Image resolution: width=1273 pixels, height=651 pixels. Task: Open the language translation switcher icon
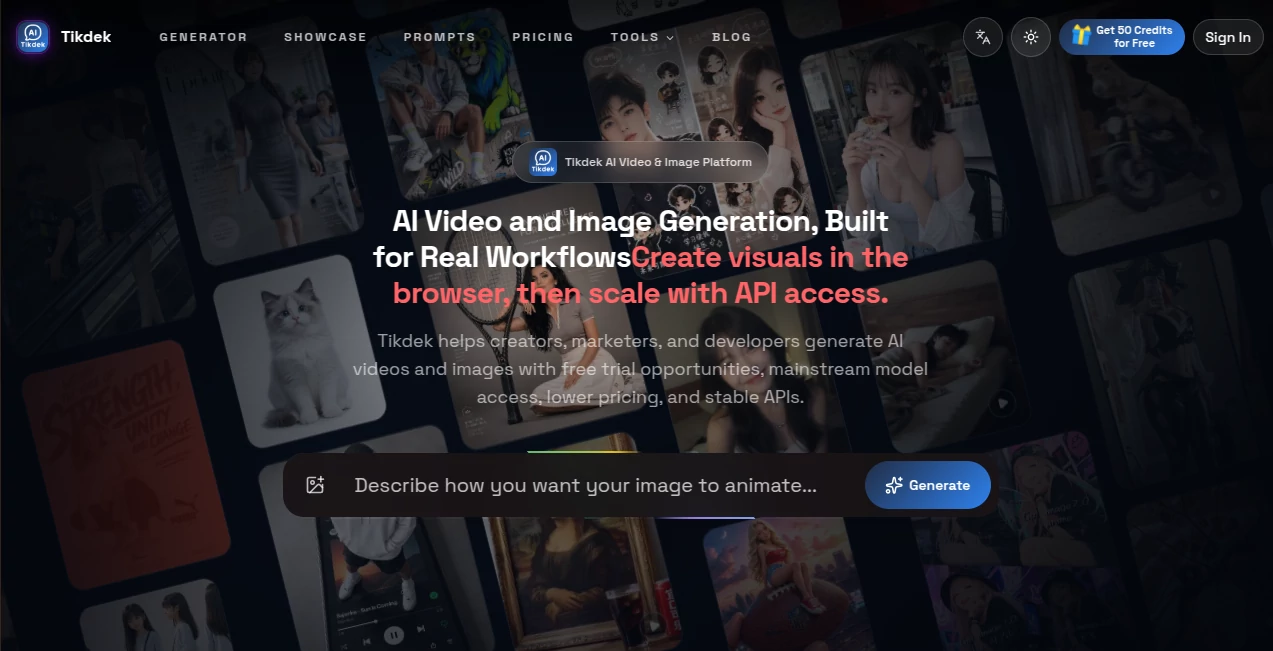[983, 37]
